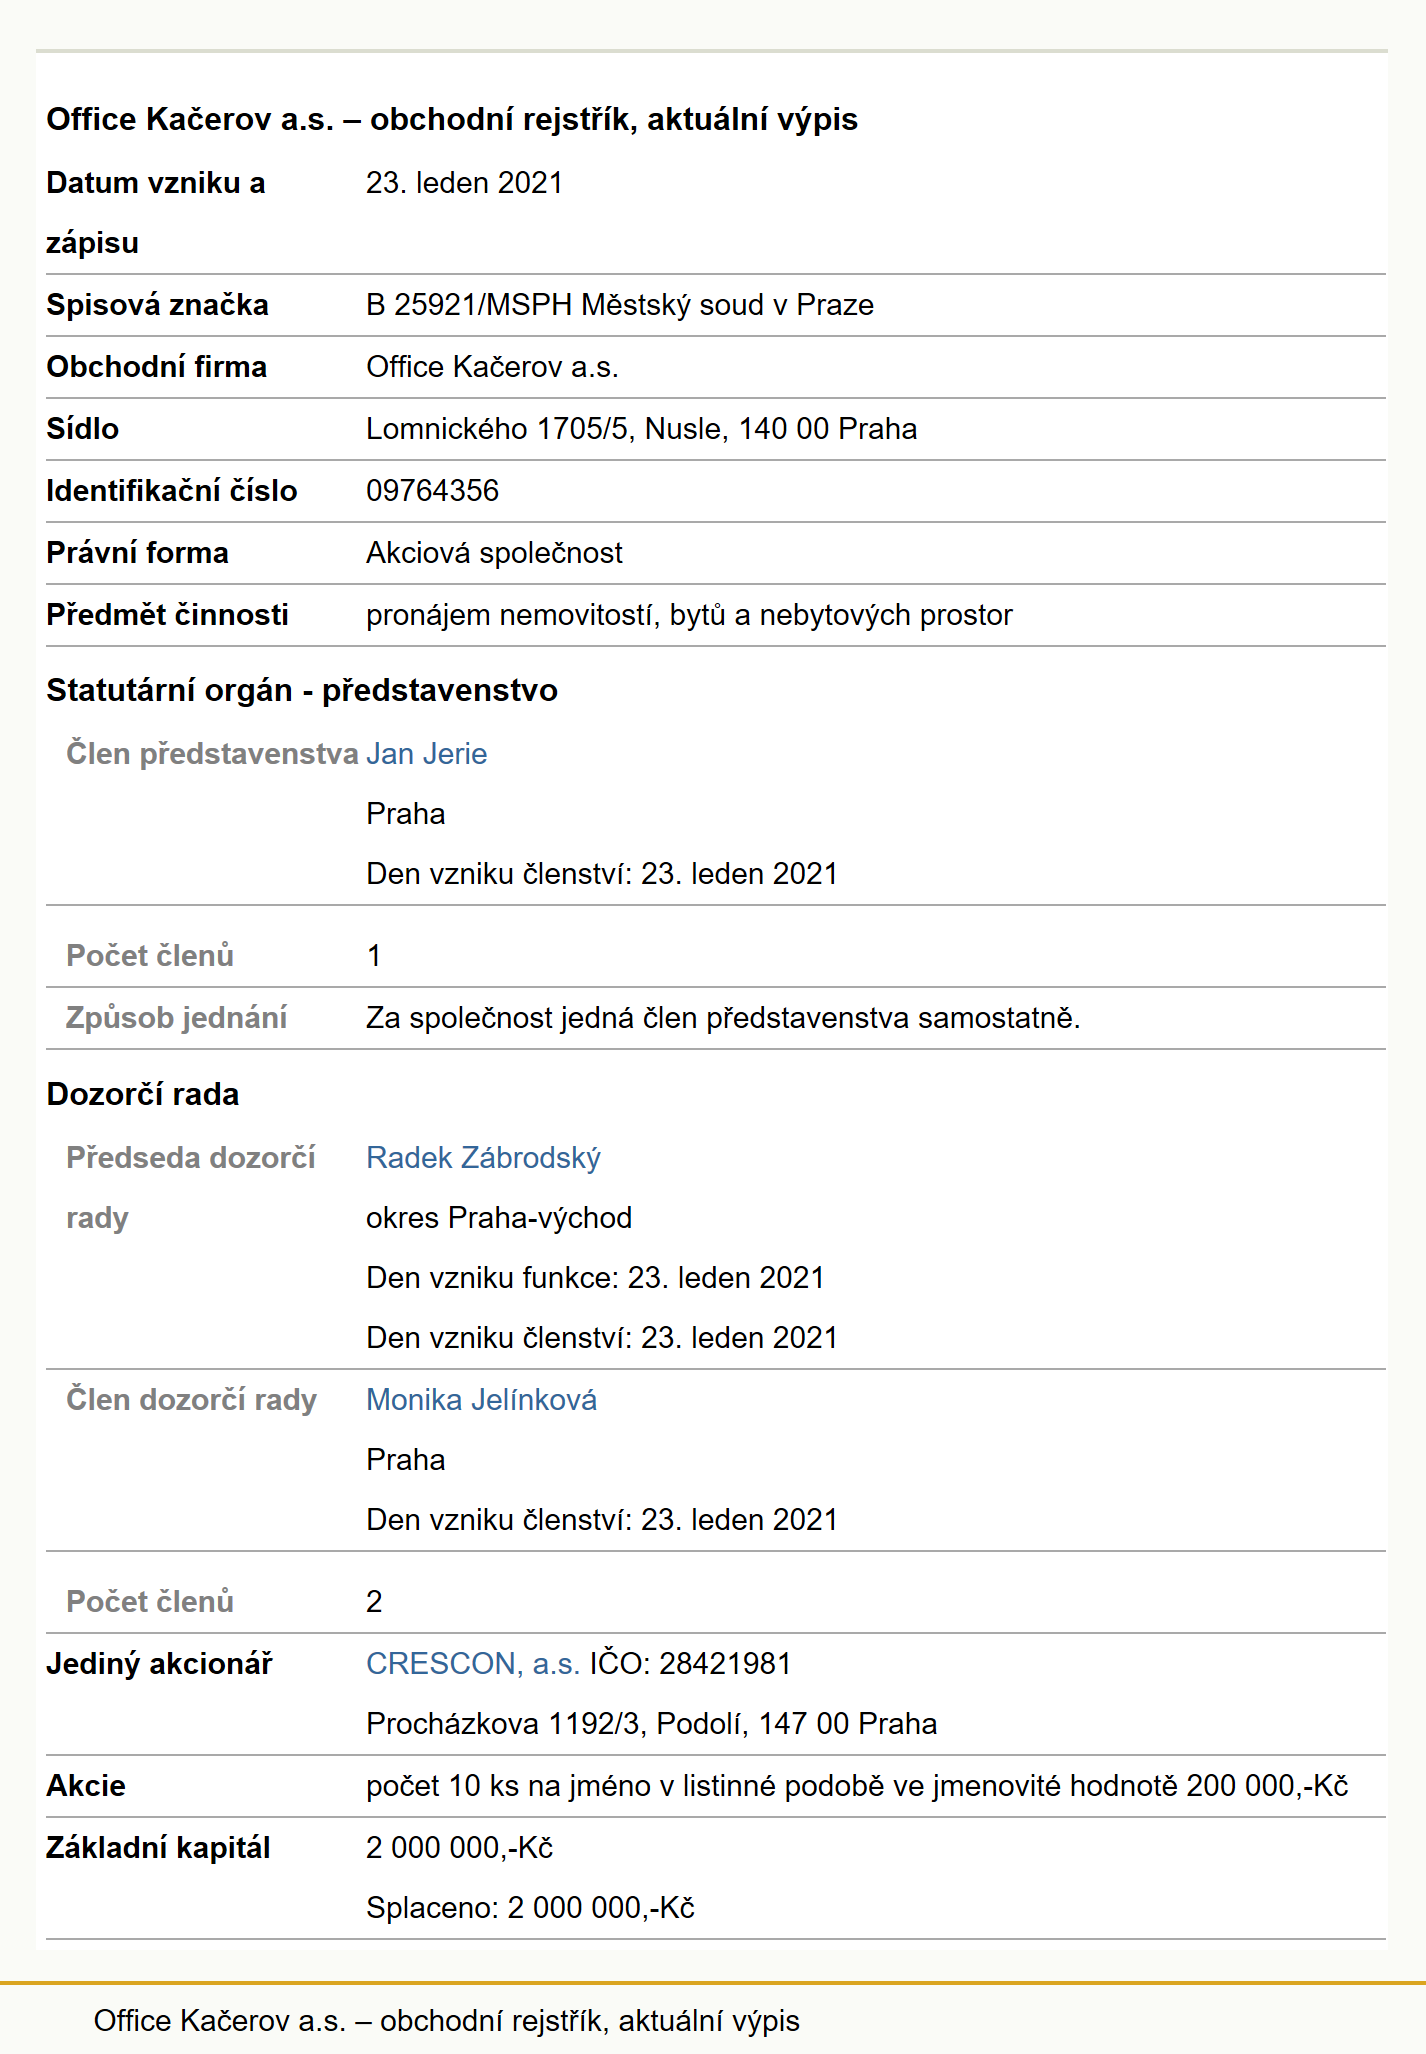Click the Způsob jednání description text
Screen dimensions: 1426x2054
click(x=723, y=1018)
